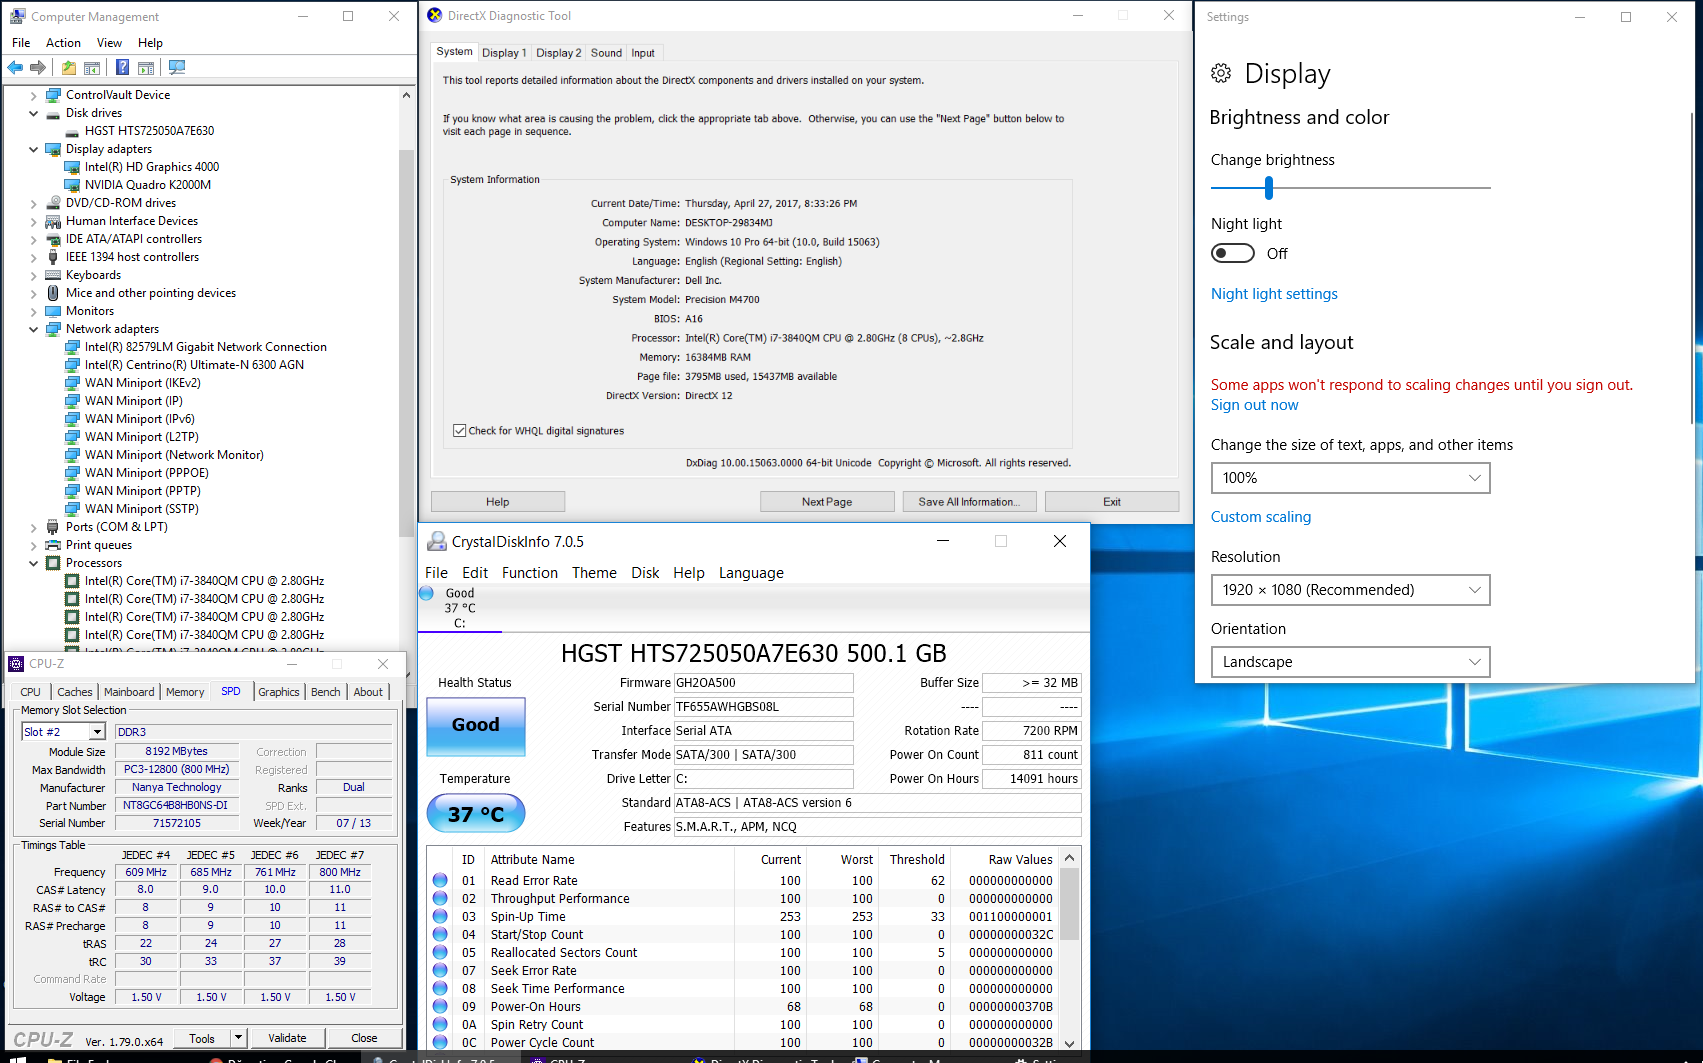Click the Mice and other pointing devices icon
This screenshot has width=1703, height=1063.
point(53,293)
